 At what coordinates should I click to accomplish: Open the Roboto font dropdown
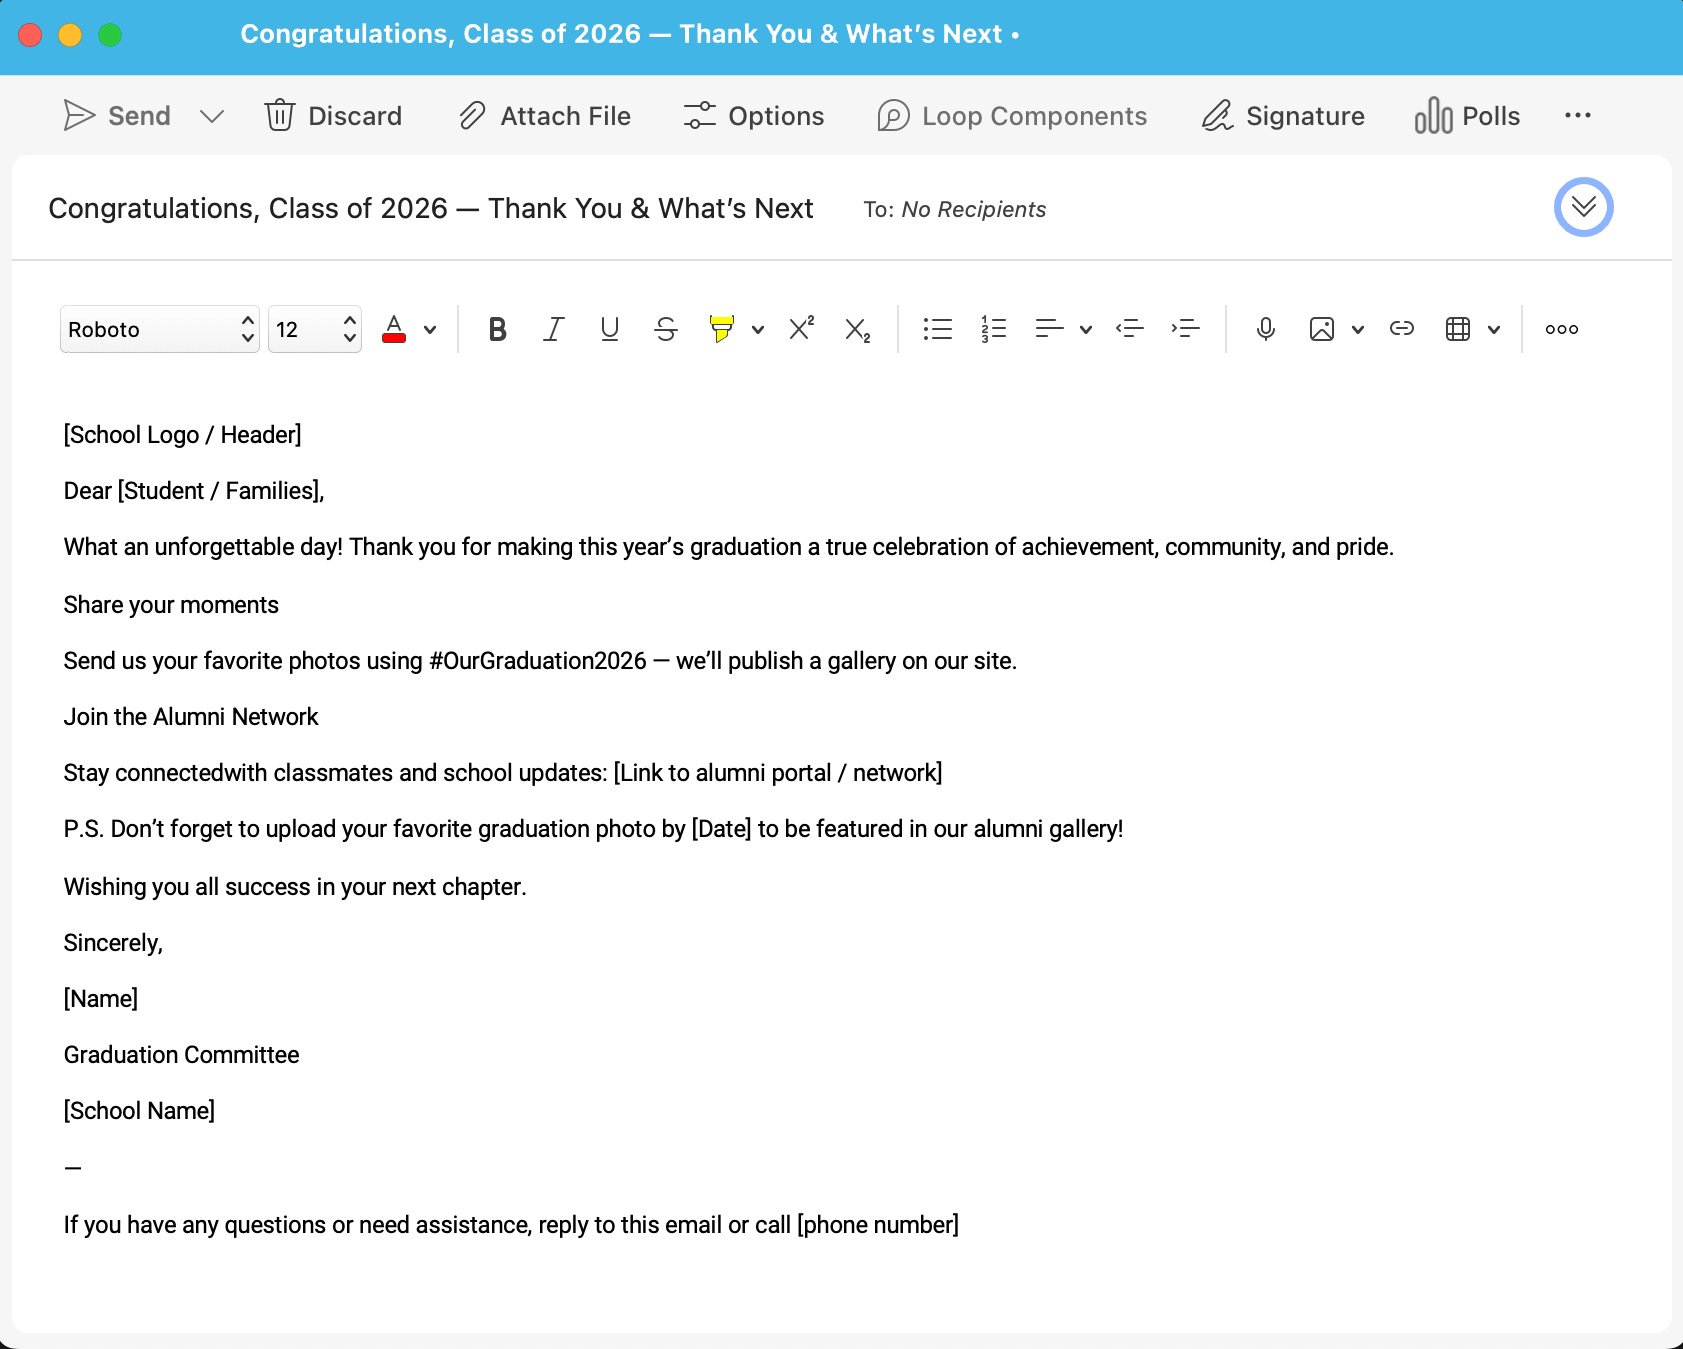[160, 329]
